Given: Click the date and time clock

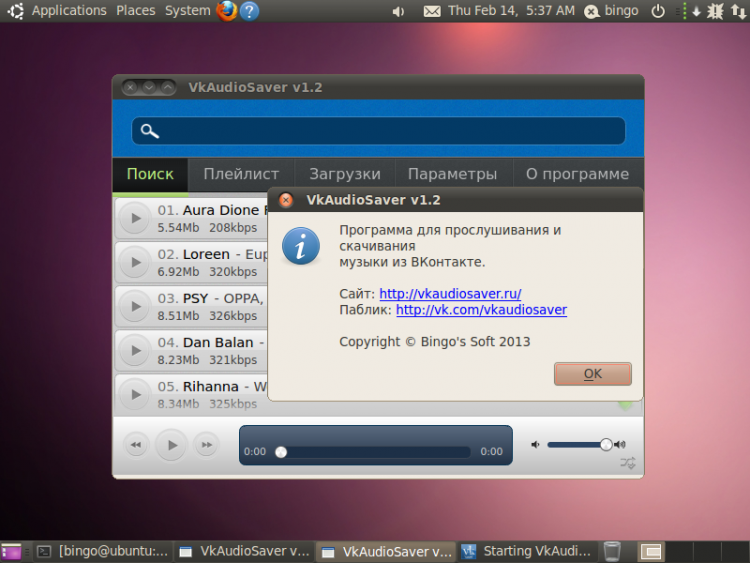Looking at the screenshot, I should [x=511, y=11].
